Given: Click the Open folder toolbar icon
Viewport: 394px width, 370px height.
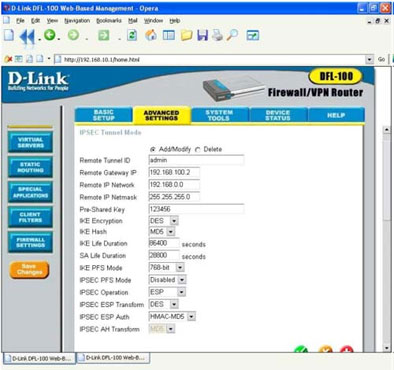Looking at the screenshot, I should point(186,35).
